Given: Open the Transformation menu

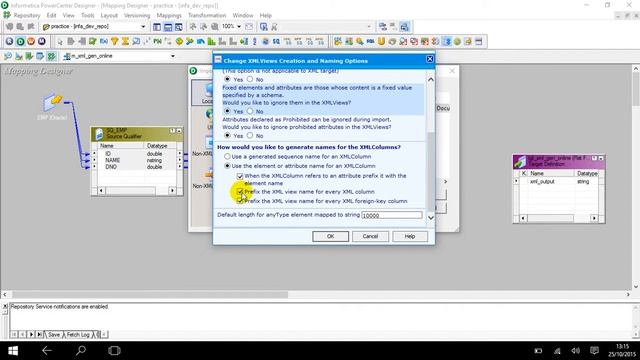Looking at the screenshot, I should click(x=207, y=15).
